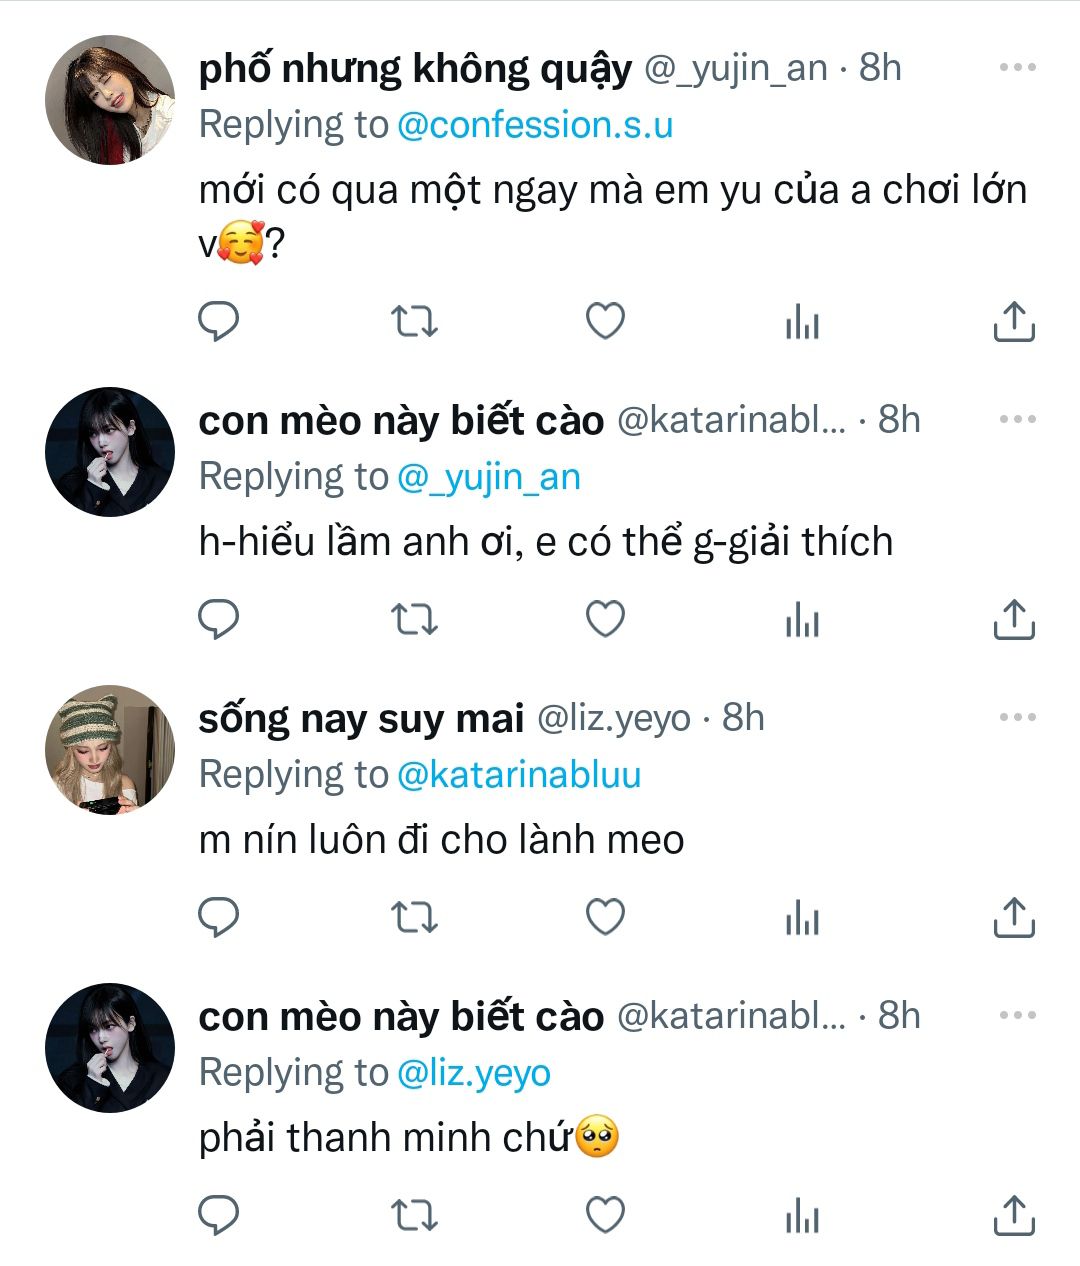Reply to the tweet "m nín luôn đi"
1080x1266 pixels.
pyautogui.click(x=218, y=917)
